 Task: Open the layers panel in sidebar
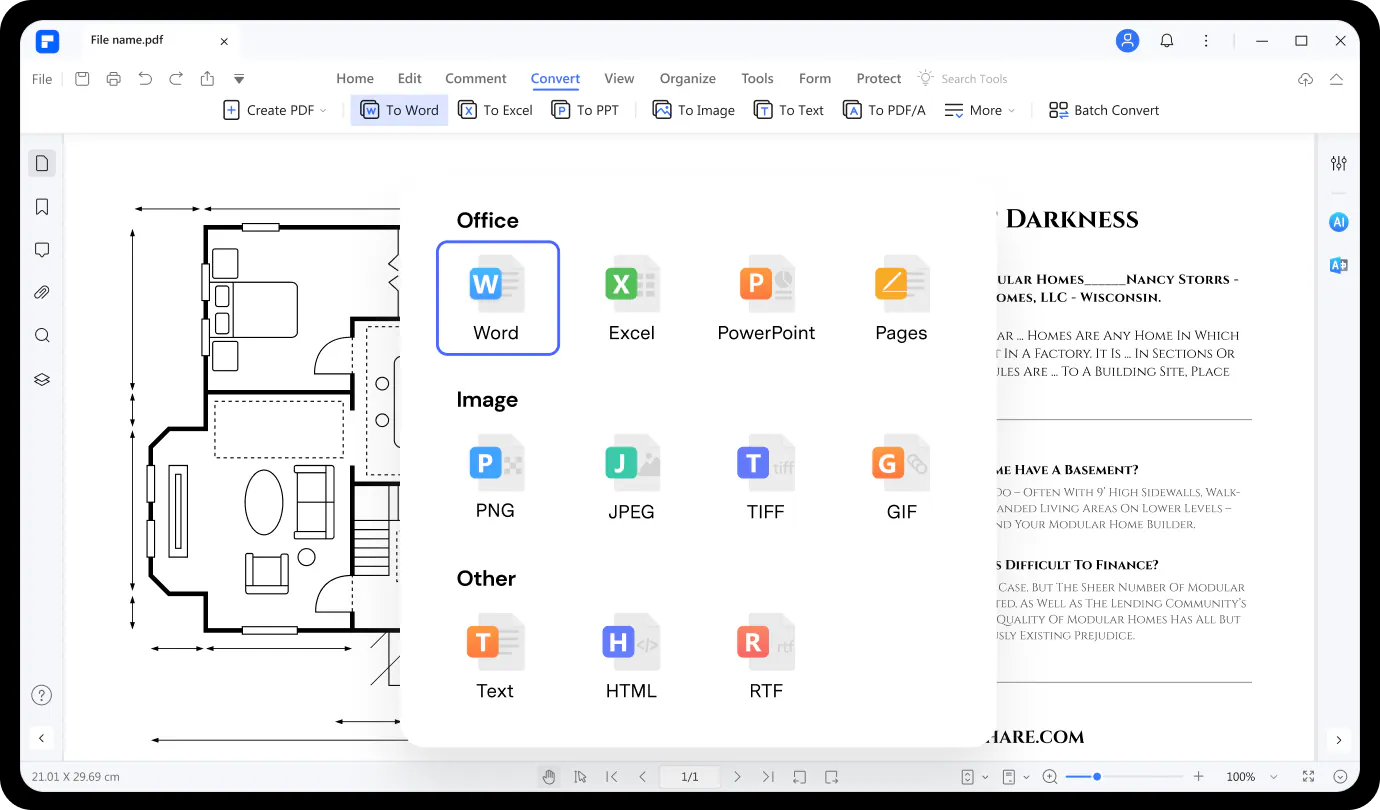click(x=42, y=380)
